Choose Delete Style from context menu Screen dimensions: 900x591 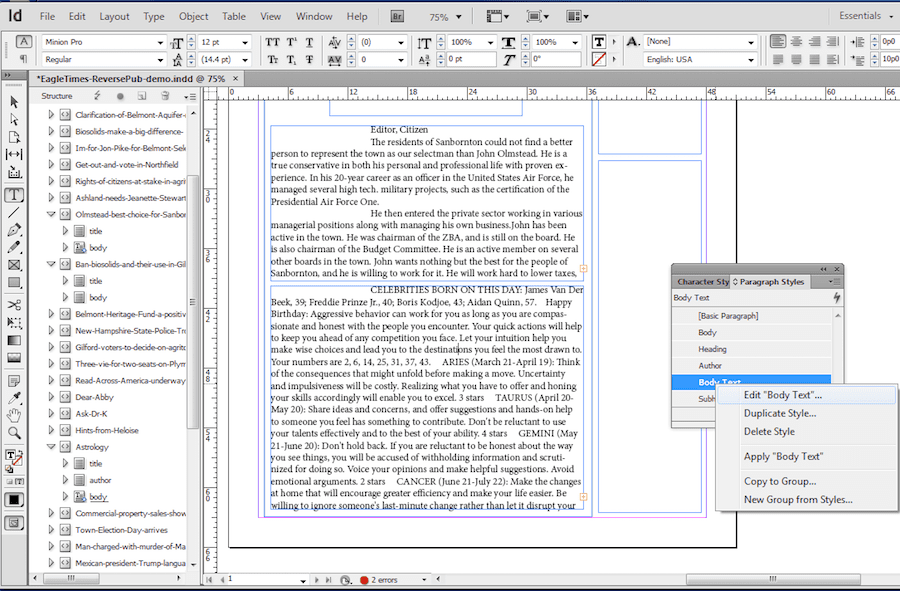(806, 431)
